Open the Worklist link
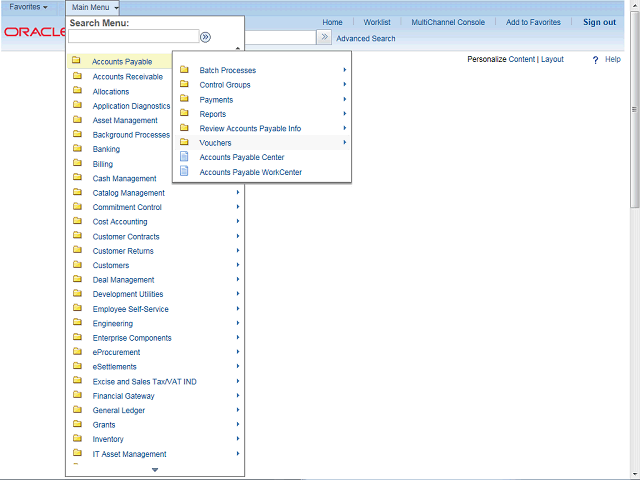 pos(377,22)
